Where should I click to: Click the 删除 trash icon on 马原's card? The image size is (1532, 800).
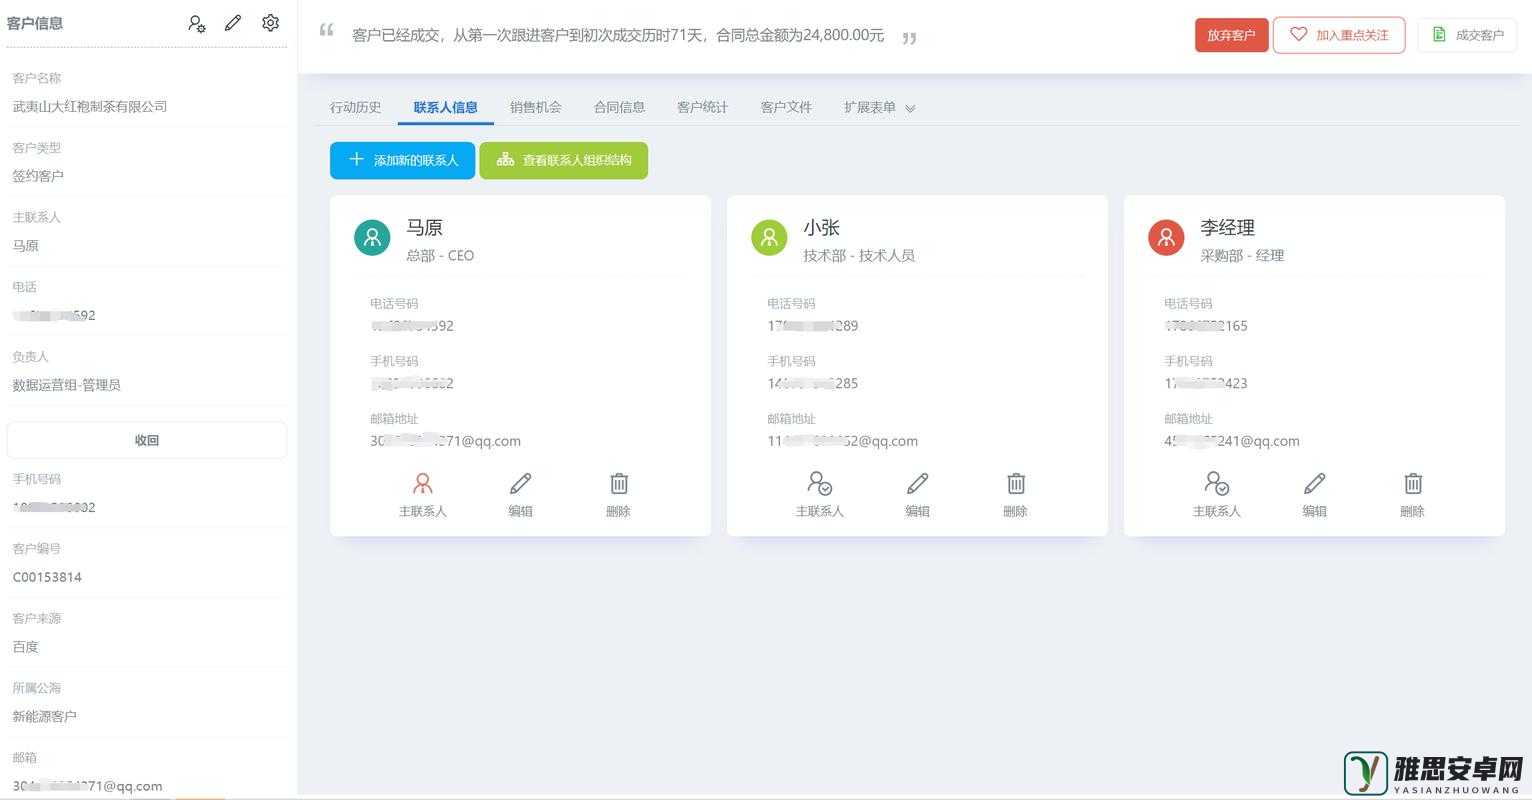[619, 484]
